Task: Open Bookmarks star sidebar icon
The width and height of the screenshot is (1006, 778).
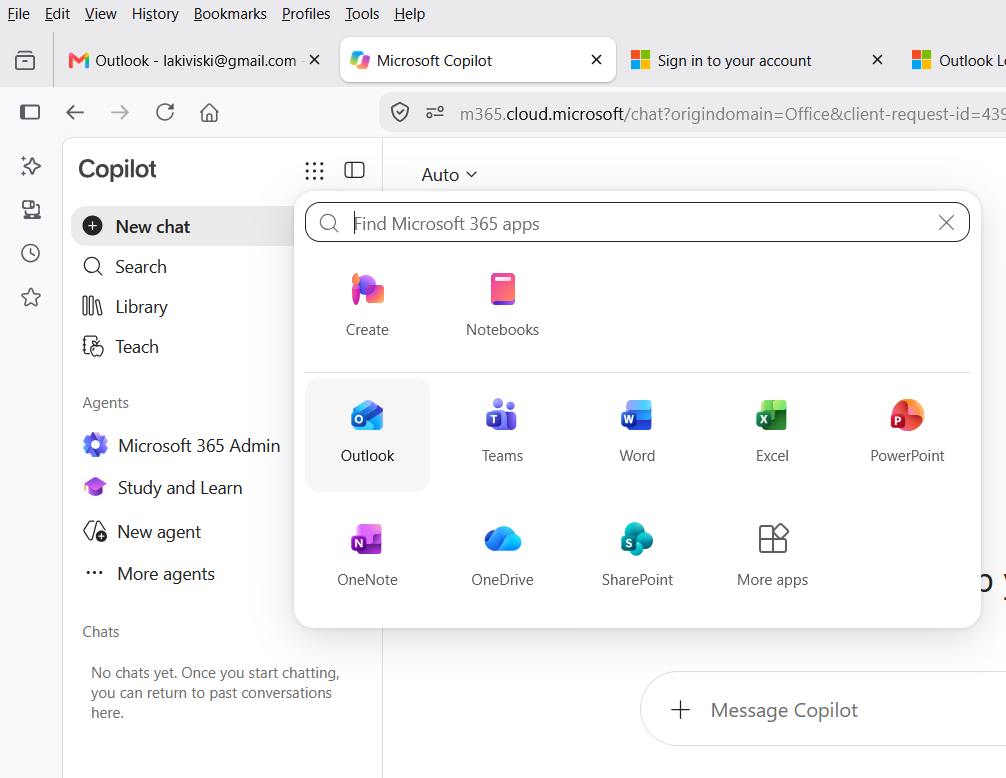Action: tap(30, 297)
